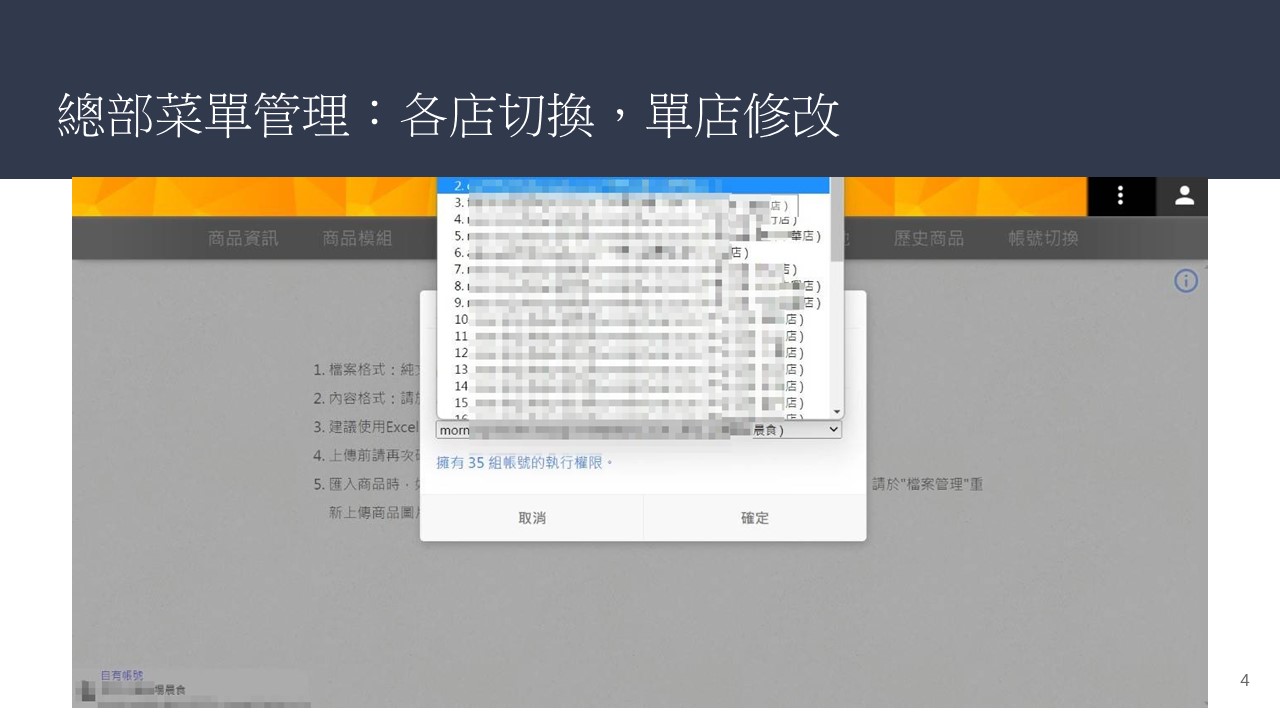1280x720 pixels.
Task: Confirm with the 確定 button
Action: (755, 518)
